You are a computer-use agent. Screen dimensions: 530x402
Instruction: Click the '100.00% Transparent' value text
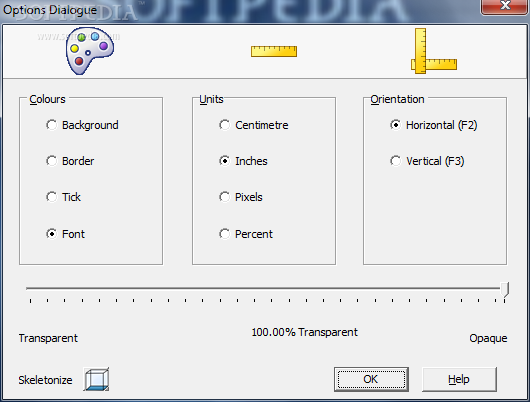point(305,332)
